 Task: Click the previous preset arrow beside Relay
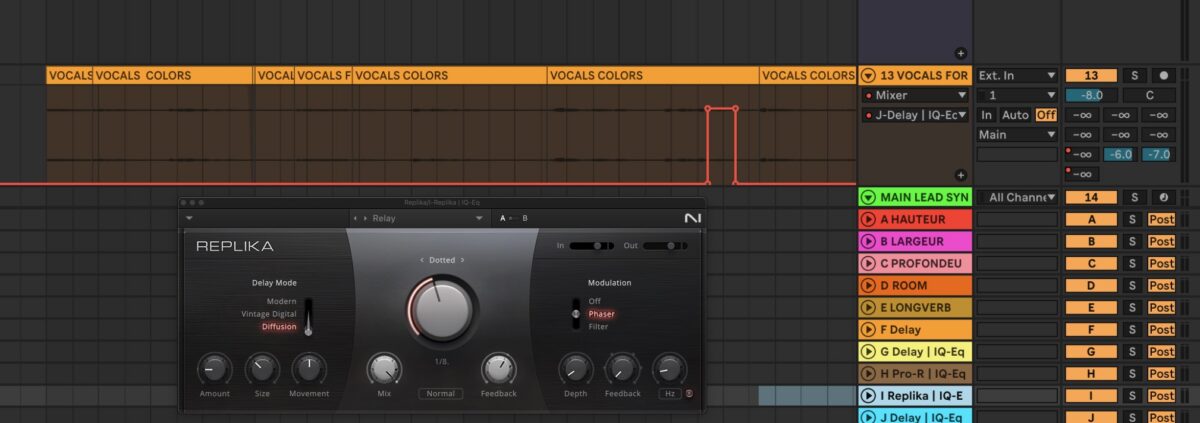click(355, 218)
